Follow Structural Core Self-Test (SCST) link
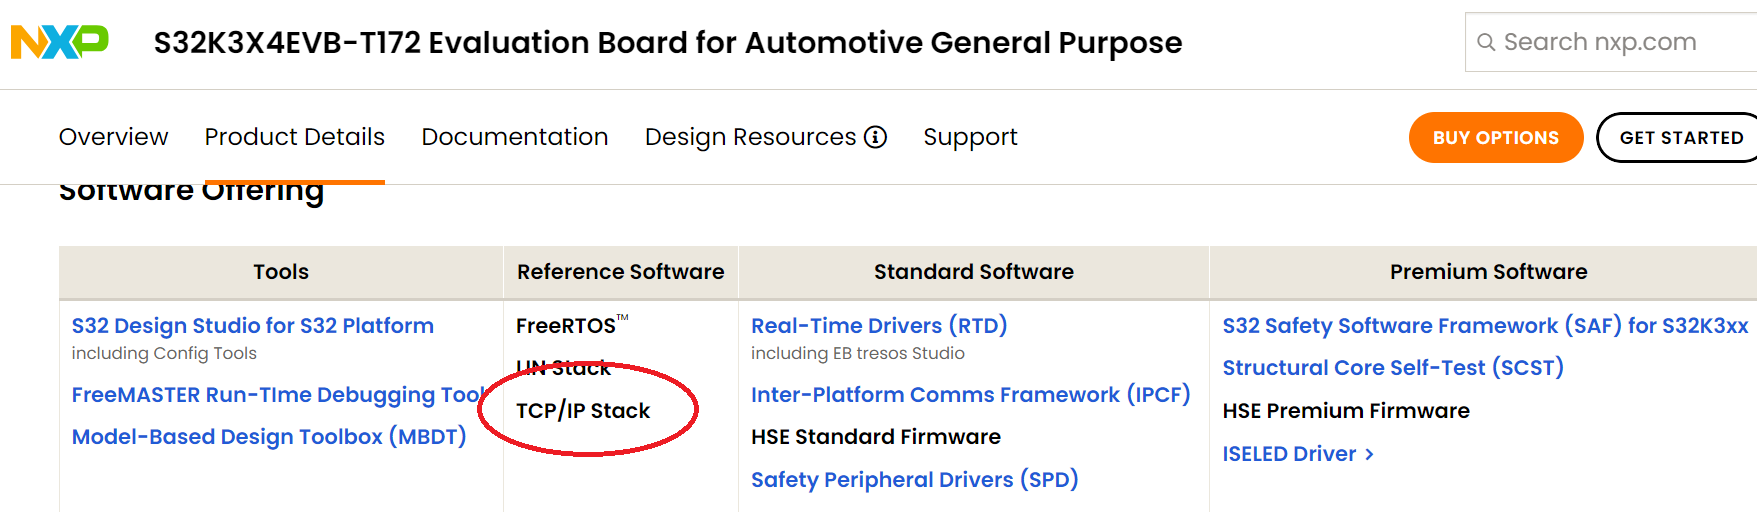Screen dimensions: 1757x512 coord(1392,368)
